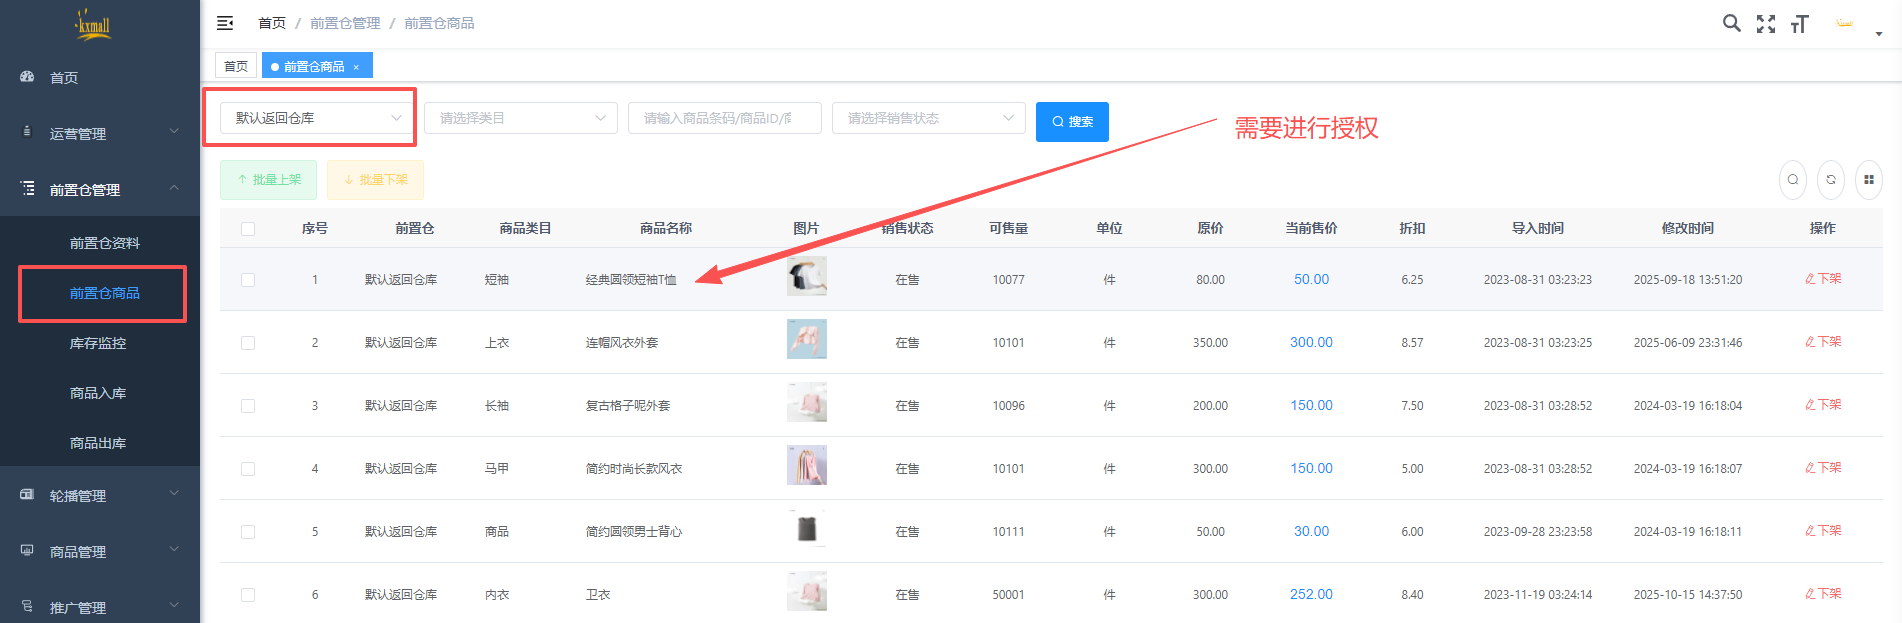This screenshot has height=623, width=1902.
Task: Click the round refresh table icon
Action: [x=1831, y=180]
